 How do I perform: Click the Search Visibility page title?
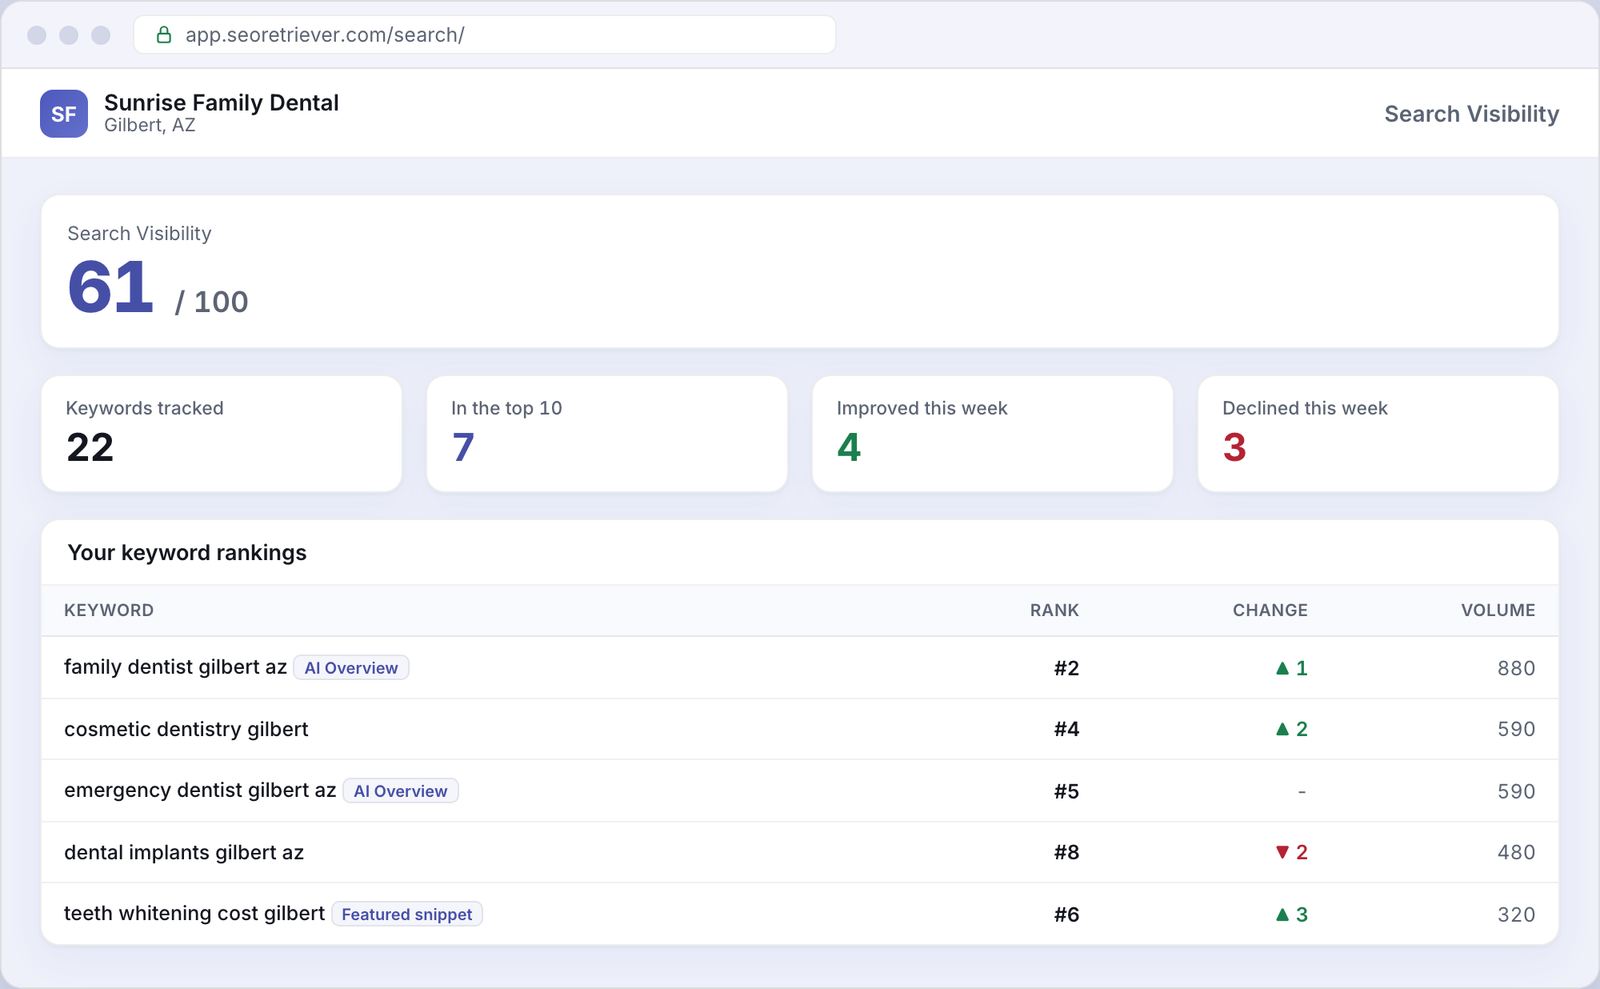point(1471,114)
